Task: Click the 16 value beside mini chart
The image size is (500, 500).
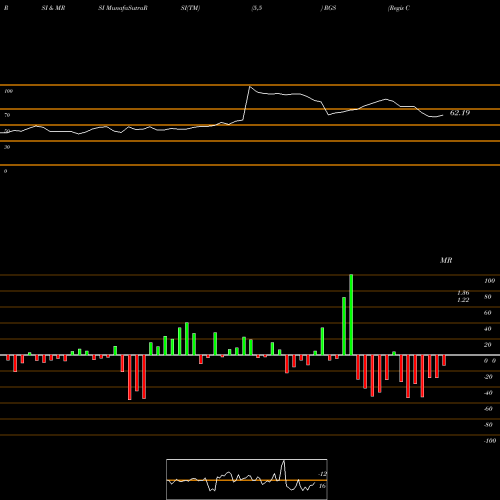Action: tap(322, 486)
